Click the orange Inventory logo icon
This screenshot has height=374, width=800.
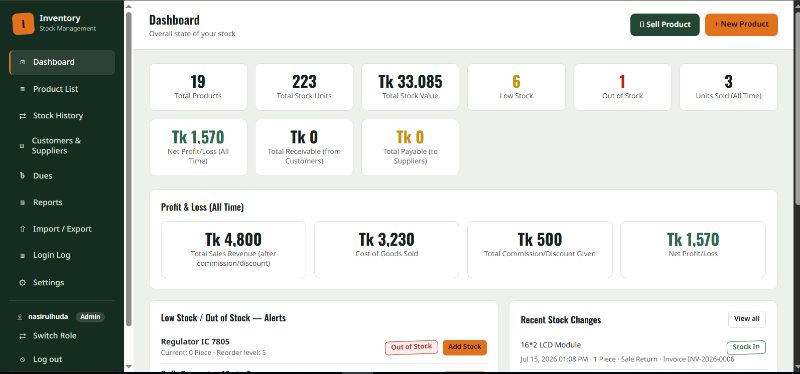tap(23, 24)
